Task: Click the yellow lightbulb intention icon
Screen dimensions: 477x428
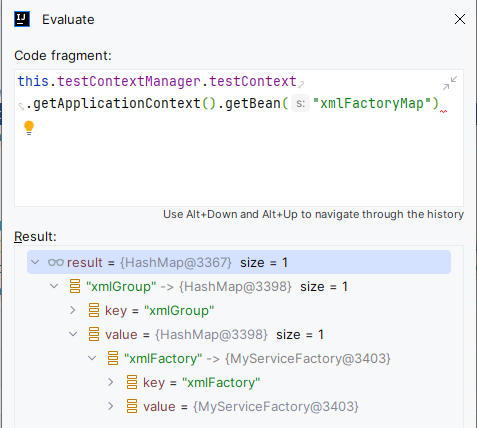Action: [x=29, y=128]
